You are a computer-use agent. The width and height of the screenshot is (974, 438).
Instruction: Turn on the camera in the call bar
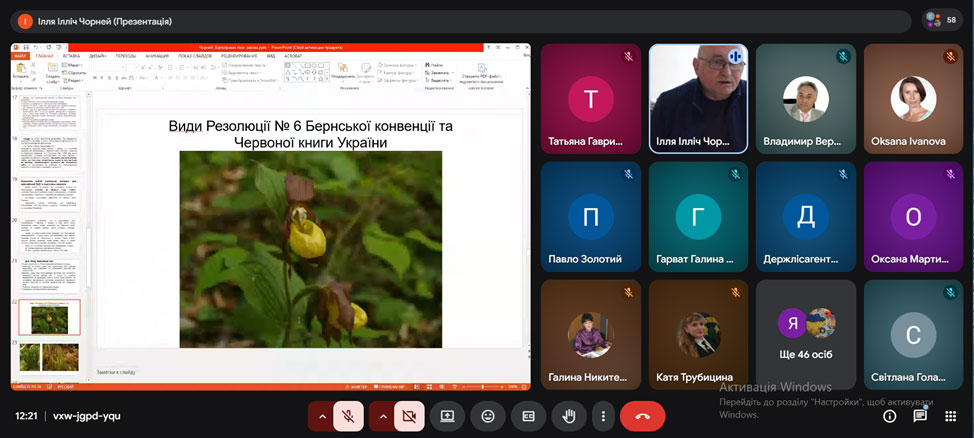[408, 416]
